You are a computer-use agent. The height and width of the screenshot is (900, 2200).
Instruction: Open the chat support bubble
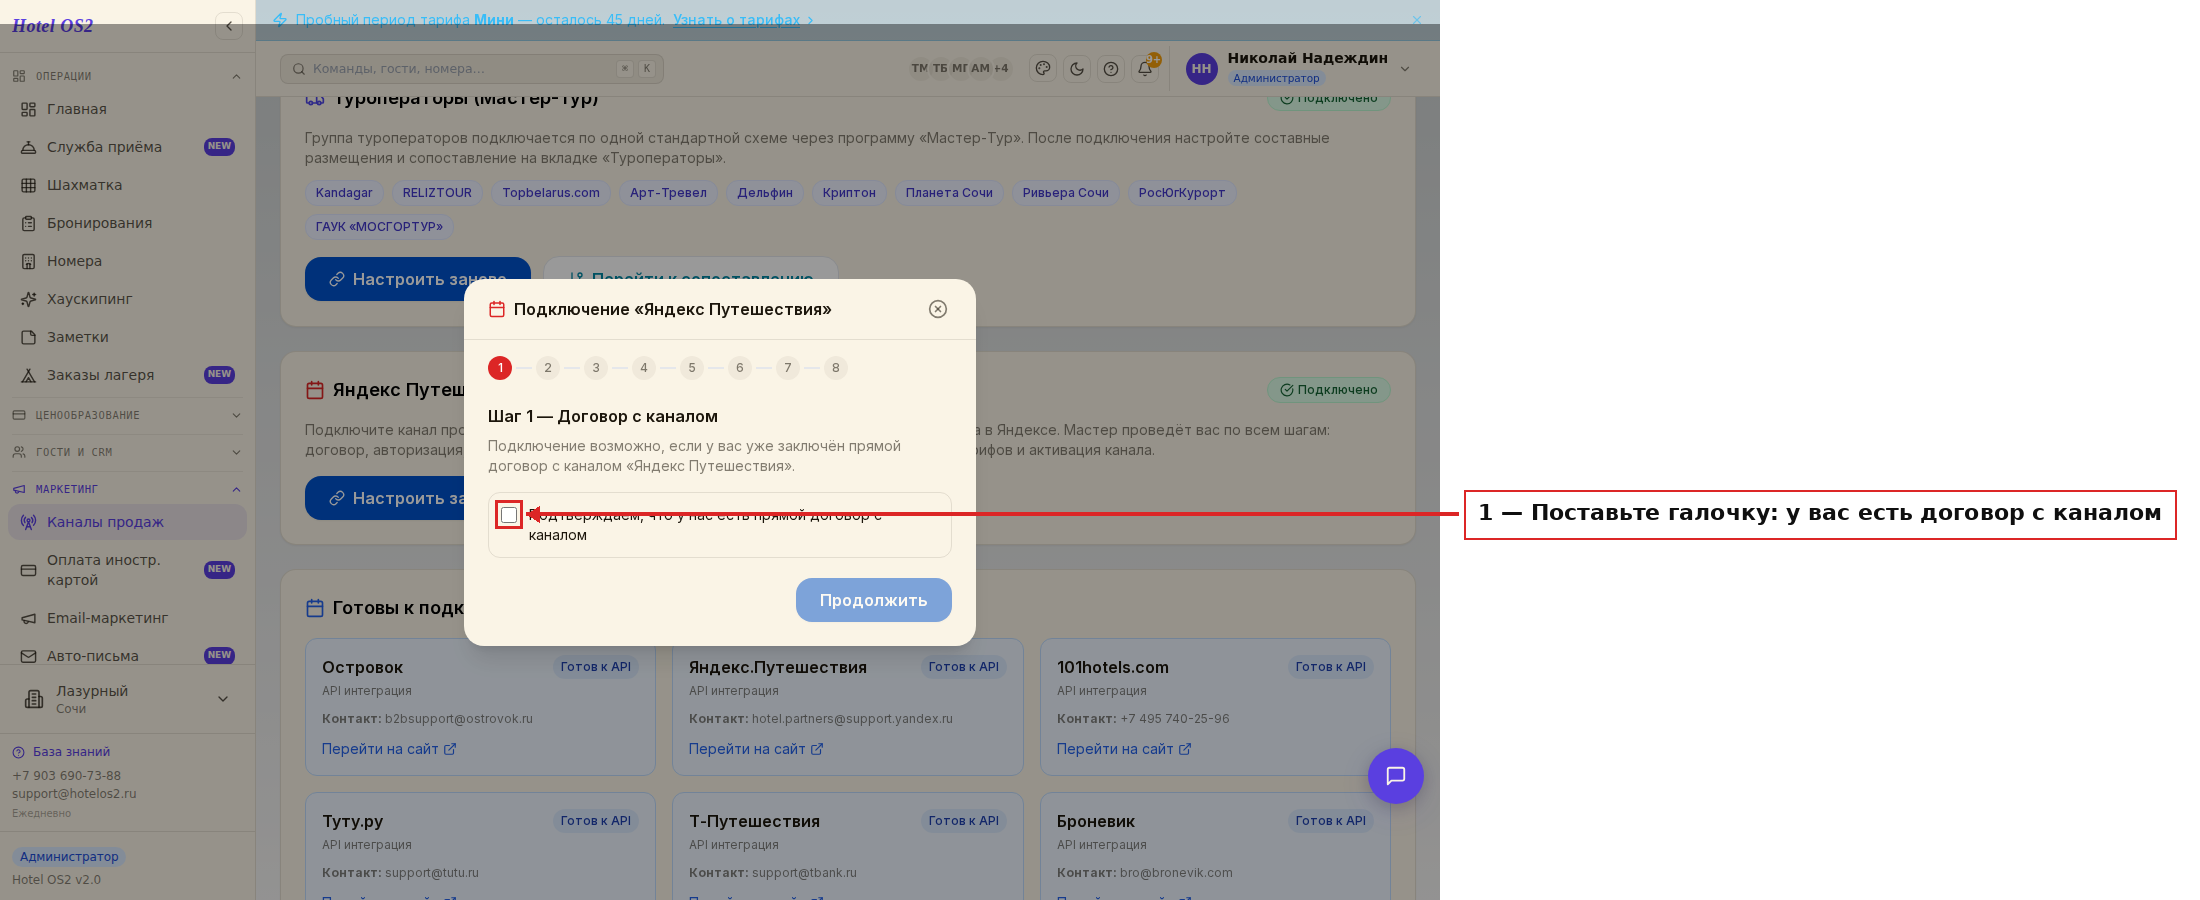pos(1395,776)
